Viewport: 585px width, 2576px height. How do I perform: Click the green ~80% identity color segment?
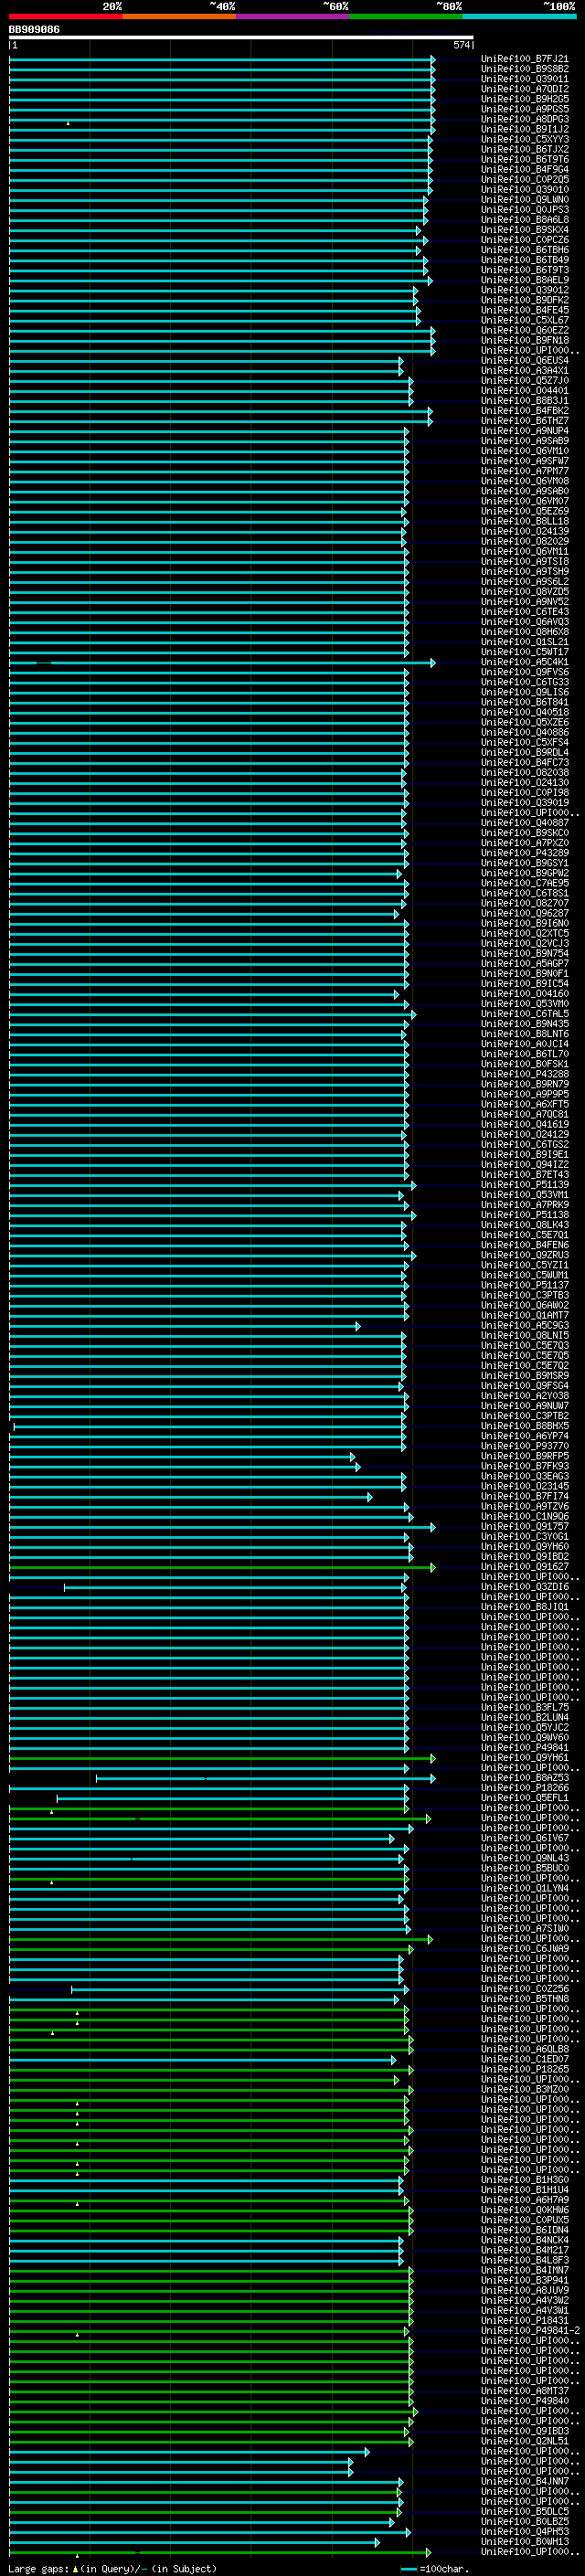(x=406, y=16)
